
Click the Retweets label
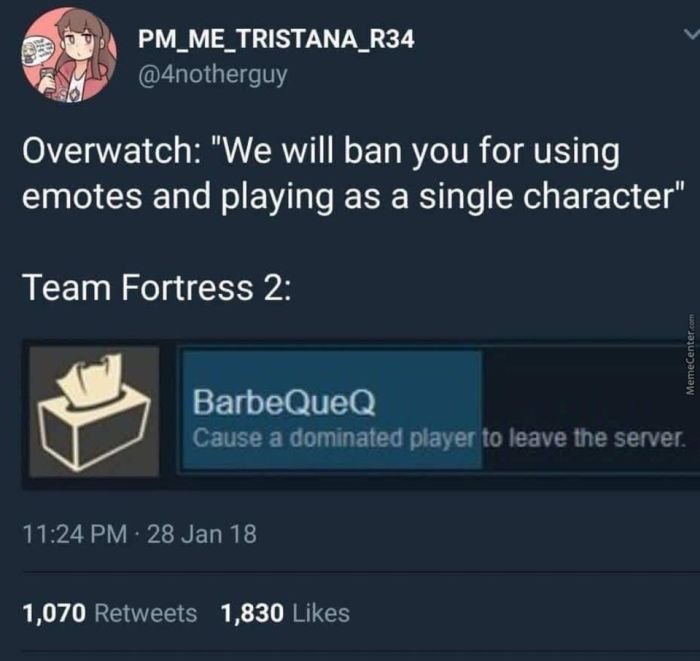(146, 613)
